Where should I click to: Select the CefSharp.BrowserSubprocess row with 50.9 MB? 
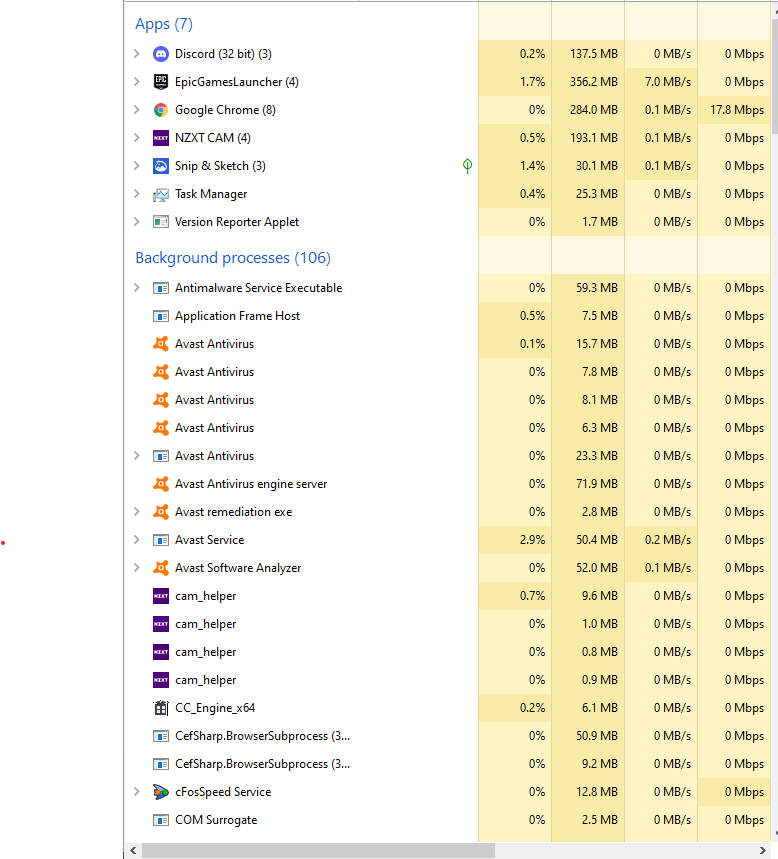[x=447, y=736]
